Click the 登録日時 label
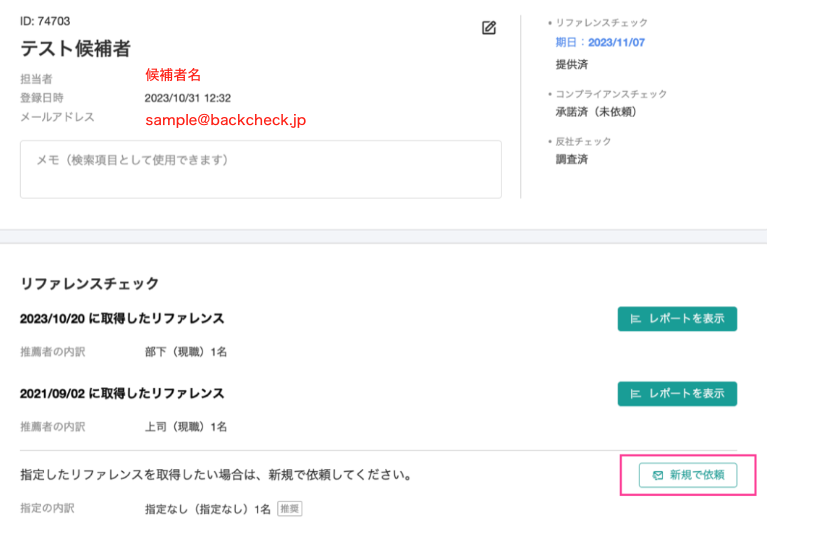The width and height of the screenshot is (836, 536). click(x=42, y=98)
